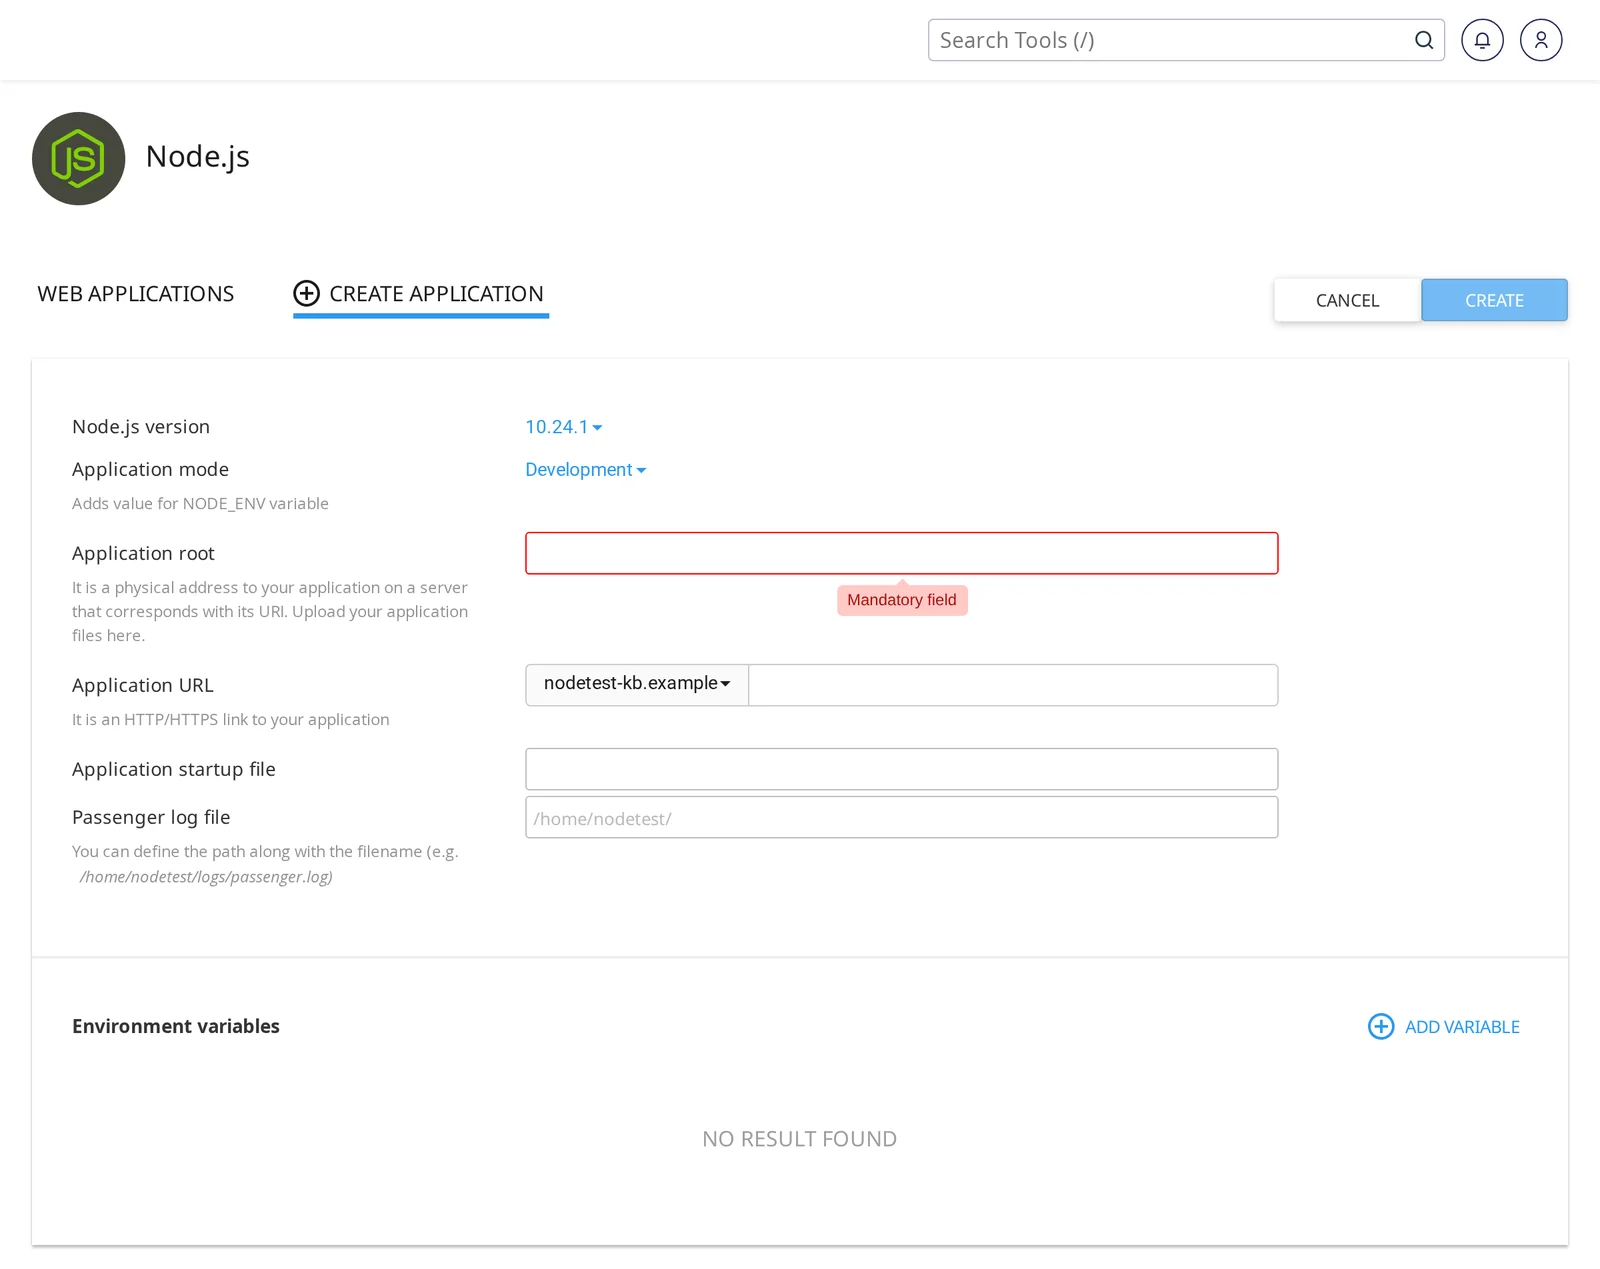The image size is (1600, 1269).
Task: Click the Environment variables heading
Action: (176, 1026)
